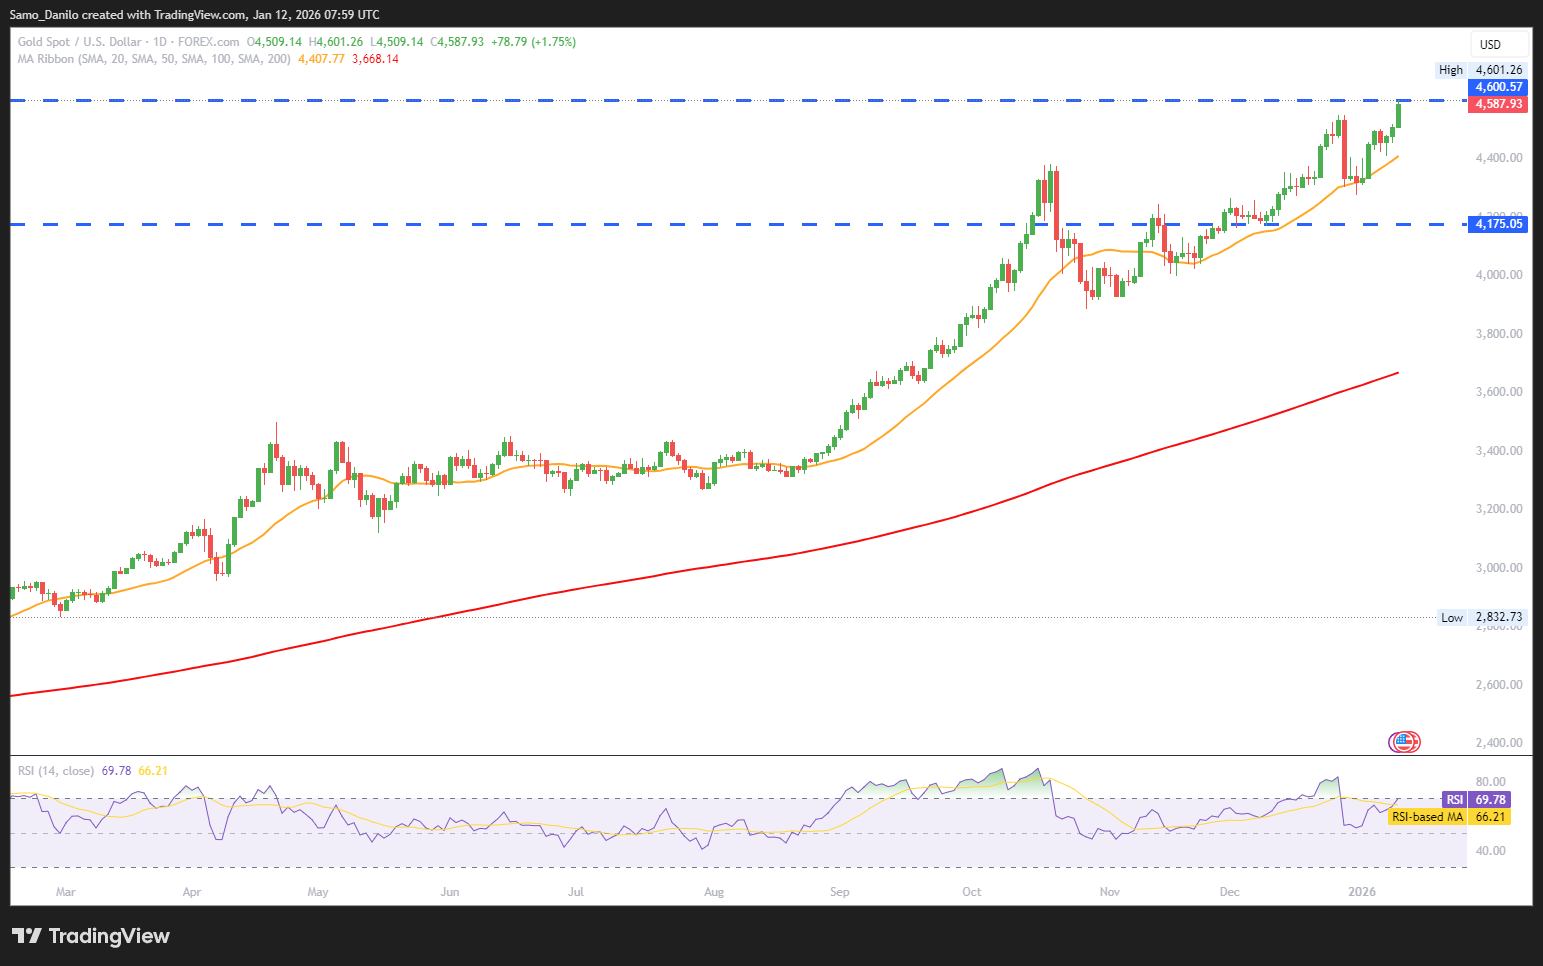Image resolution: width=1543 pixels, height=966 pixels.
Task: Click the blue 4,600.57 price label
Action: tap(1498, 87)
